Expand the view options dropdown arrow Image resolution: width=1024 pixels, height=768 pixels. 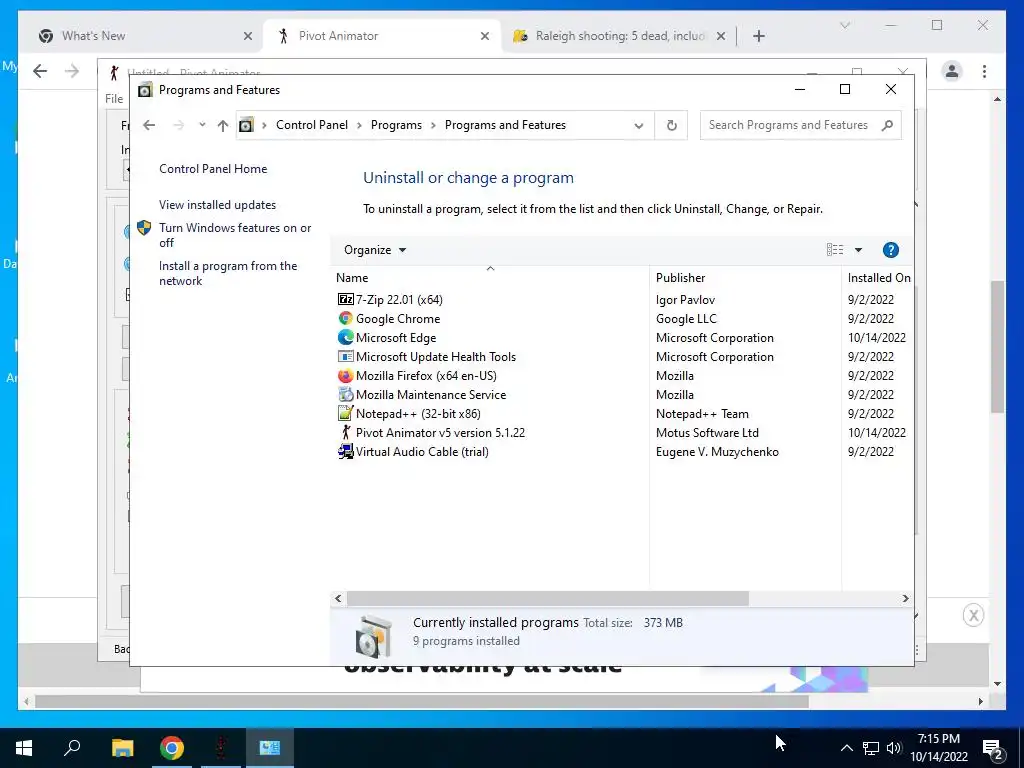click(858, 249)
